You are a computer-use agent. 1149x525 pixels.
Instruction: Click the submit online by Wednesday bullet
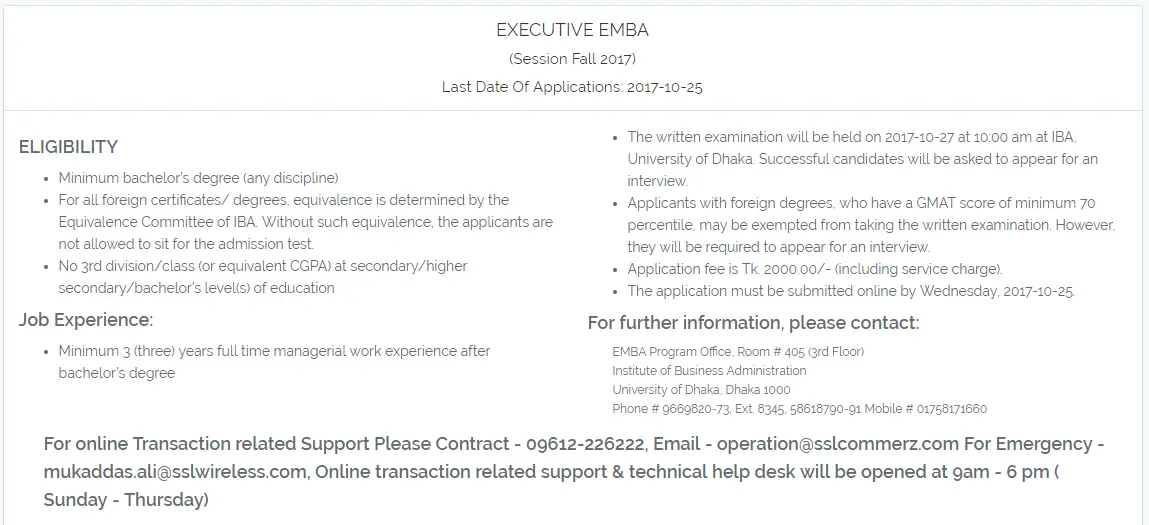click(850, 291)
